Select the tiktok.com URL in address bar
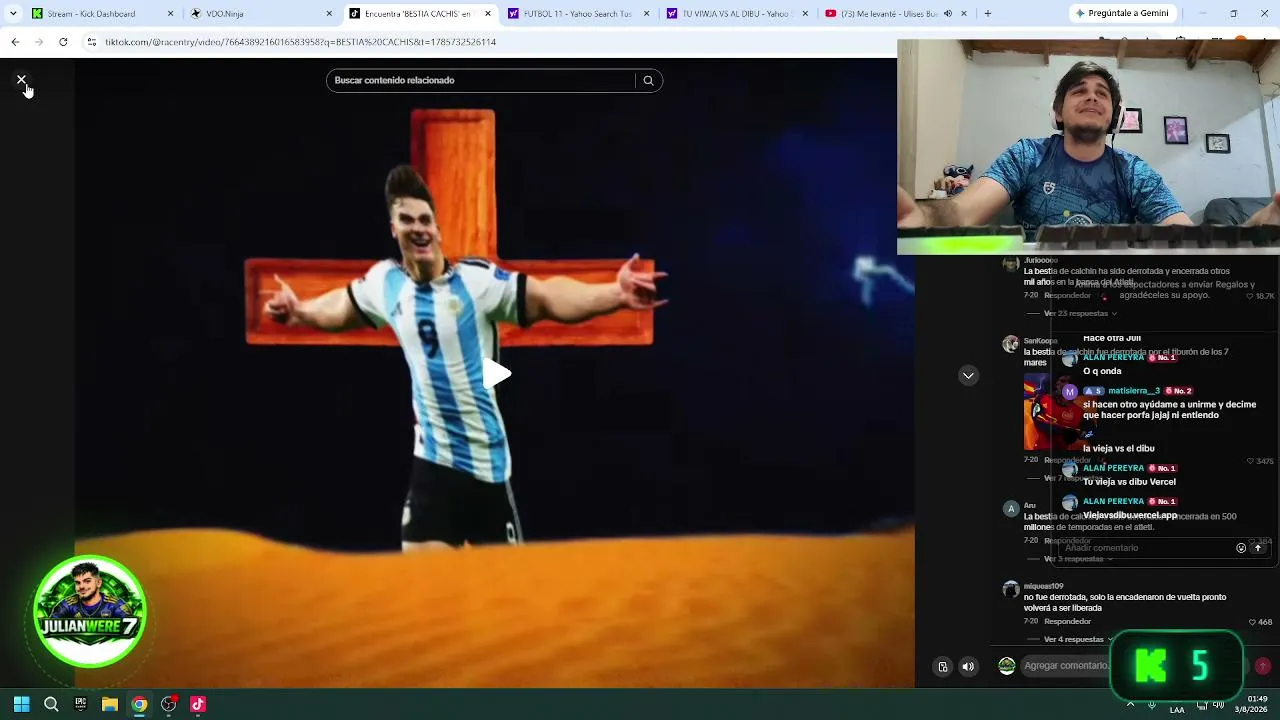Viewport: 1280px width, 720px height. [x=301, y=42]
